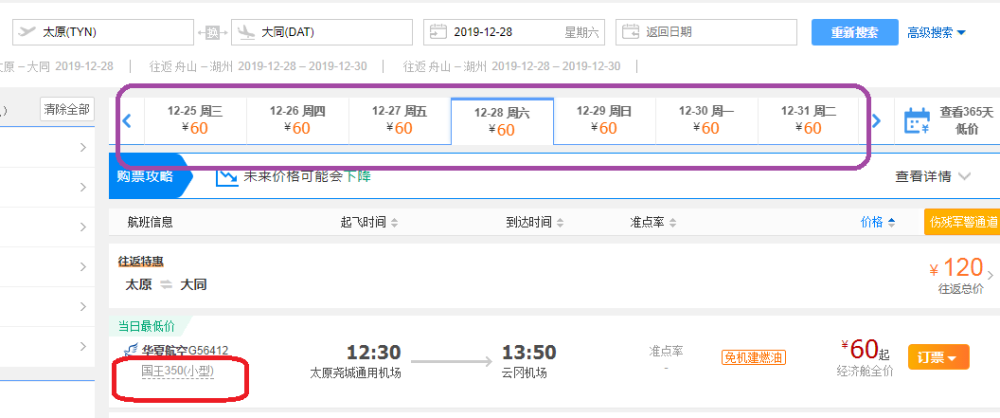Click the 365-day low price calendar icon
Viewport: 1000px width, 418px height.
click(917, 122)
